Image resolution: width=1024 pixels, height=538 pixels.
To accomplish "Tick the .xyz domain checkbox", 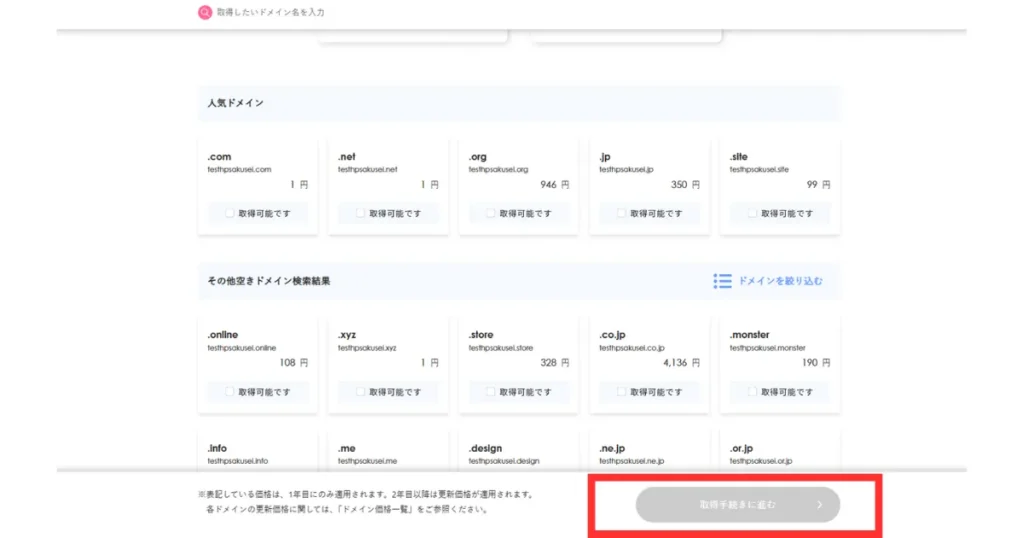I will 360,392.
